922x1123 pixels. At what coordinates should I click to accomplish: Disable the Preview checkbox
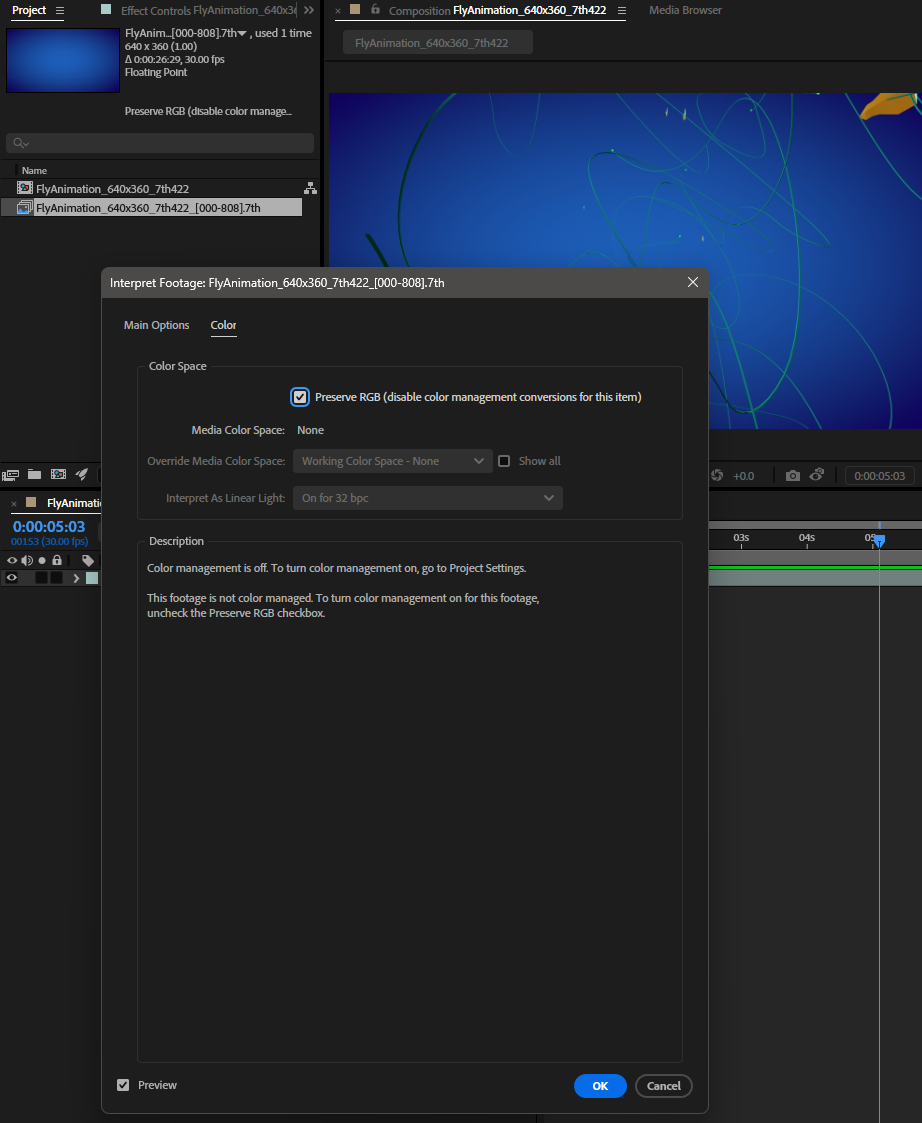(x=123, y=1085)
